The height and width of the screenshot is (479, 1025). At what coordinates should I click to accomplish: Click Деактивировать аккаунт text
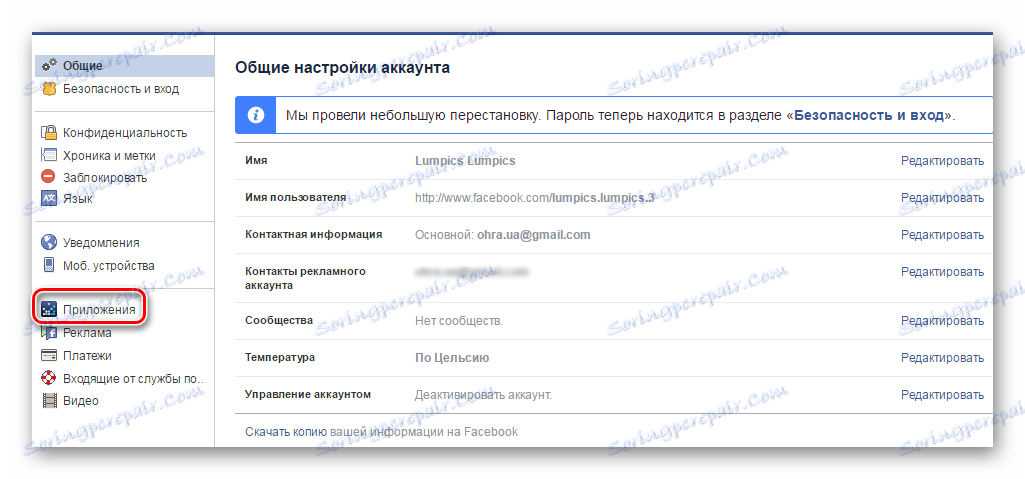pos(483,395)
